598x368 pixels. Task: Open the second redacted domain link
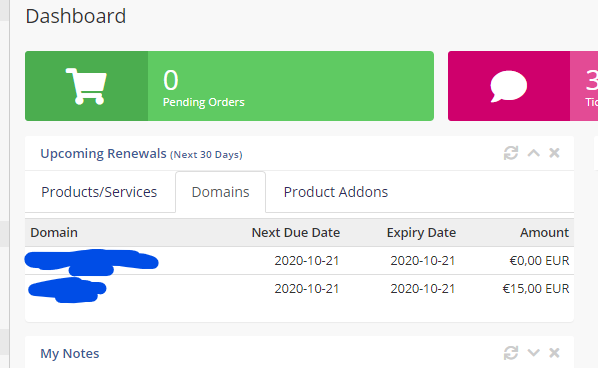coord(67,290)
